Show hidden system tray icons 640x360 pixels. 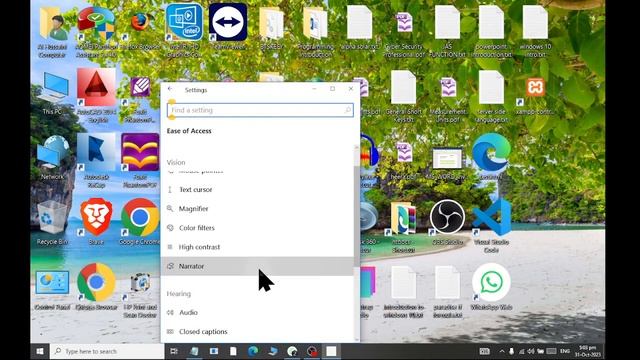(x=502, y=351)
